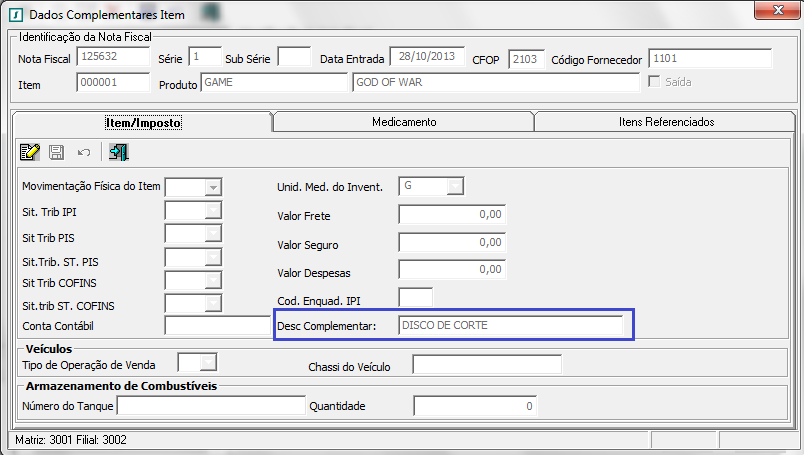Toggle the Saída checkbox
Viewport: 804px width, 455px height.
[654, 82]
